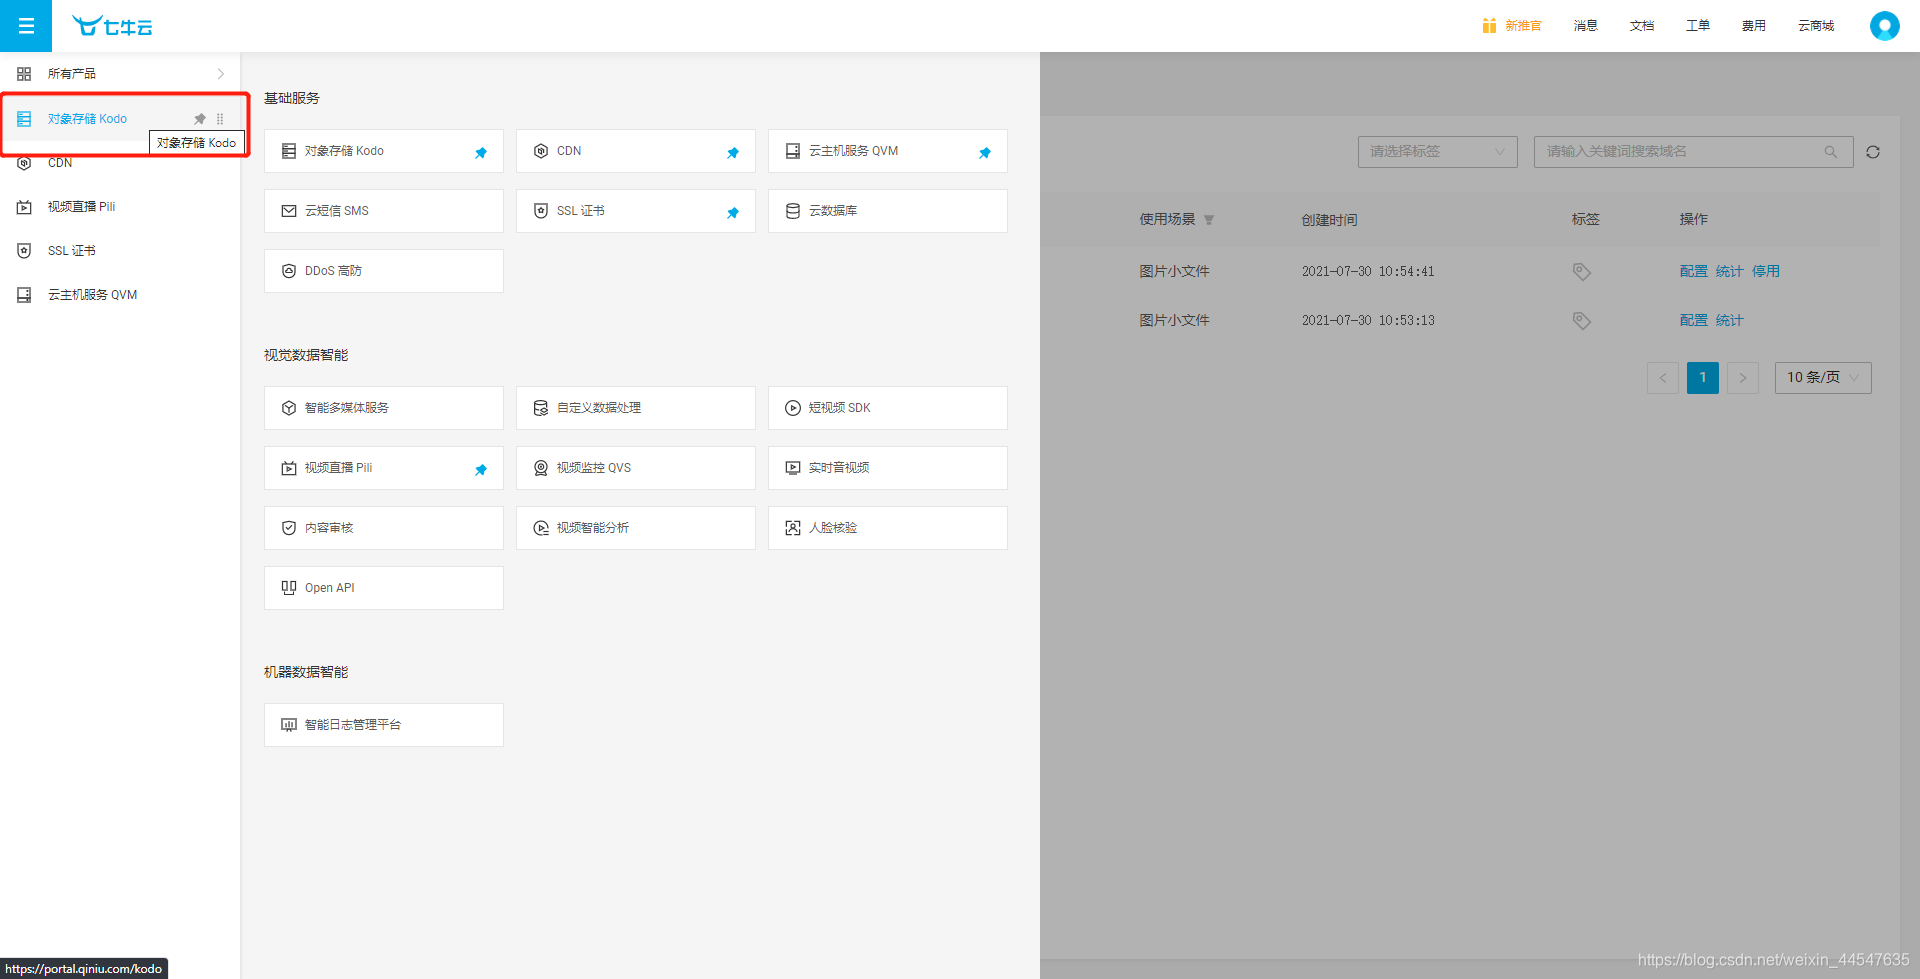1920x979 pixels.
Task: Click the 人脸核验 face-scan icon
Action: (793, 528)
